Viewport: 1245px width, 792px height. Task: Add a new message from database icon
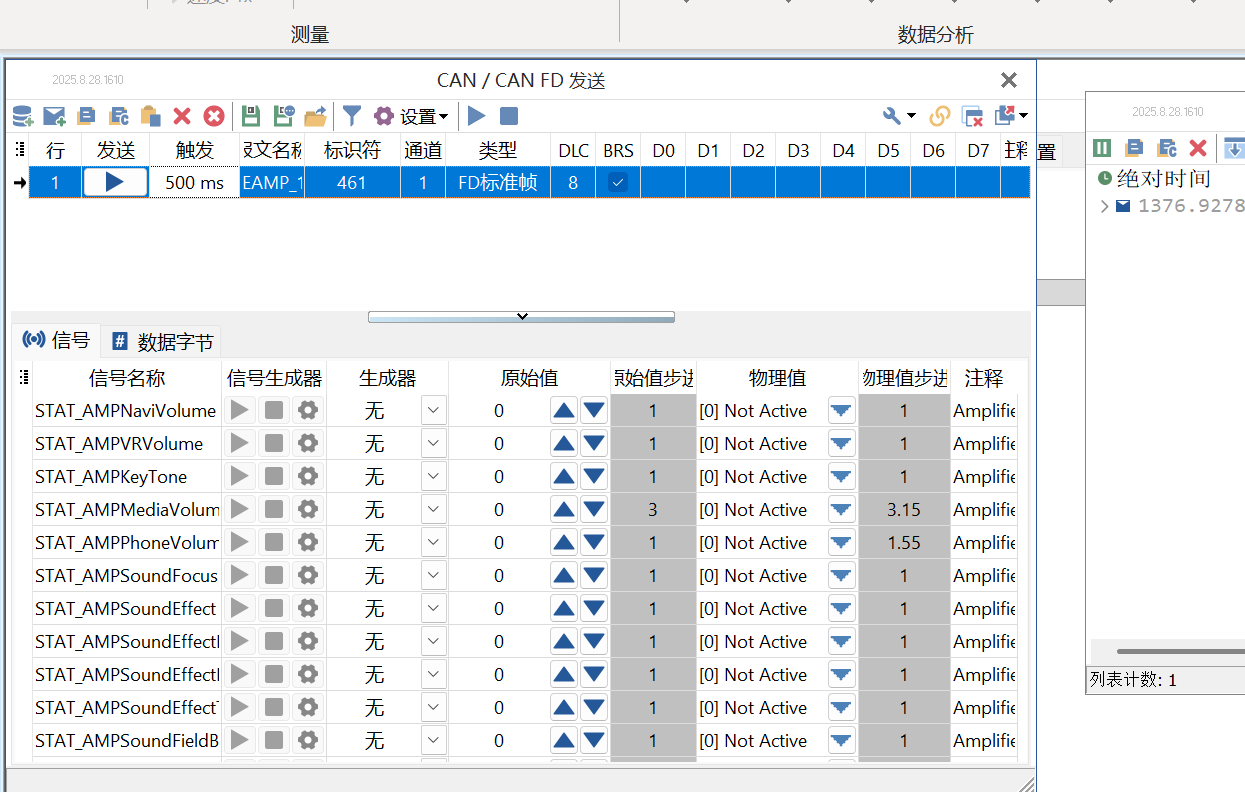pyautogui.click(x=22, y=116)
